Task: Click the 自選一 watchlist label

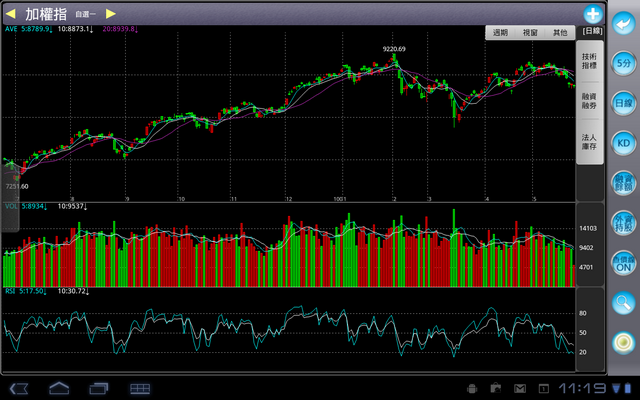Action: click(85, 14)
